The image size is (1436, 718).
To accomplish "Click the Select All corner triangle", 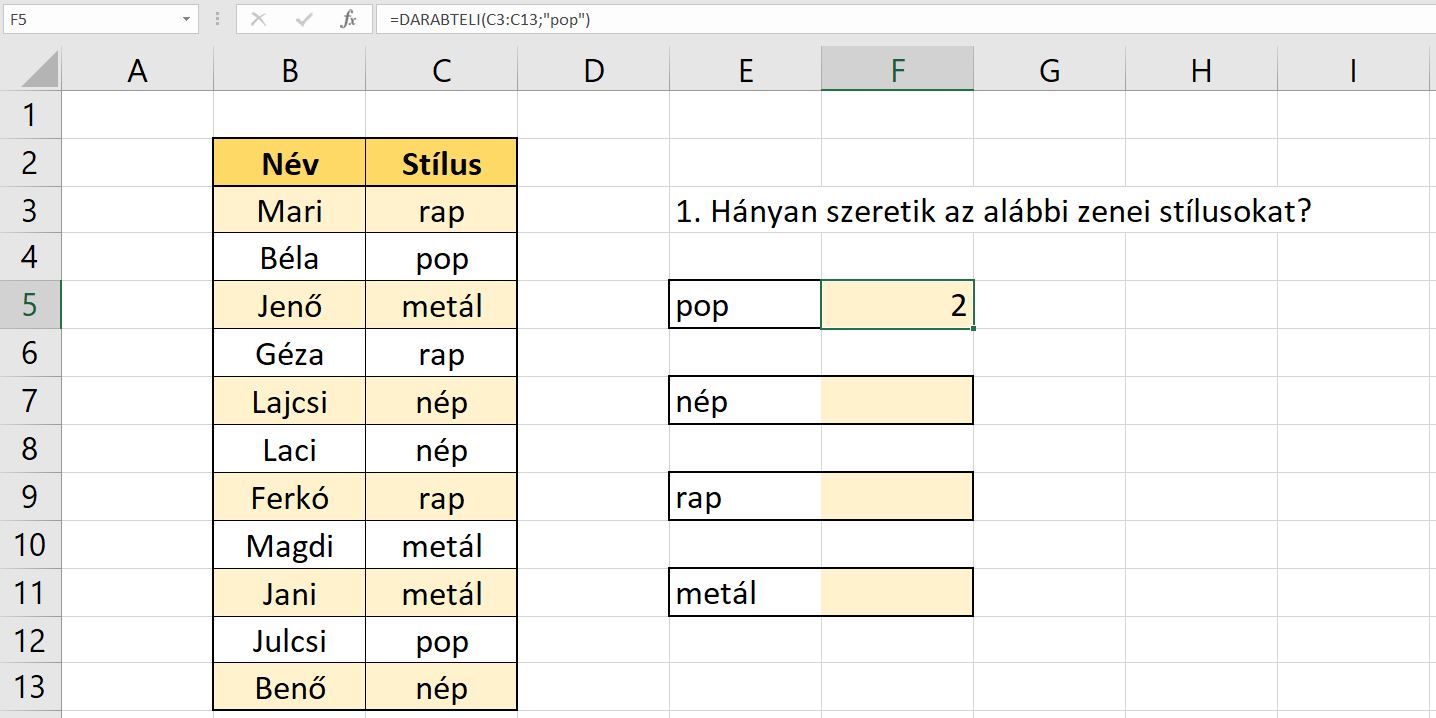I will pos(40,70).
